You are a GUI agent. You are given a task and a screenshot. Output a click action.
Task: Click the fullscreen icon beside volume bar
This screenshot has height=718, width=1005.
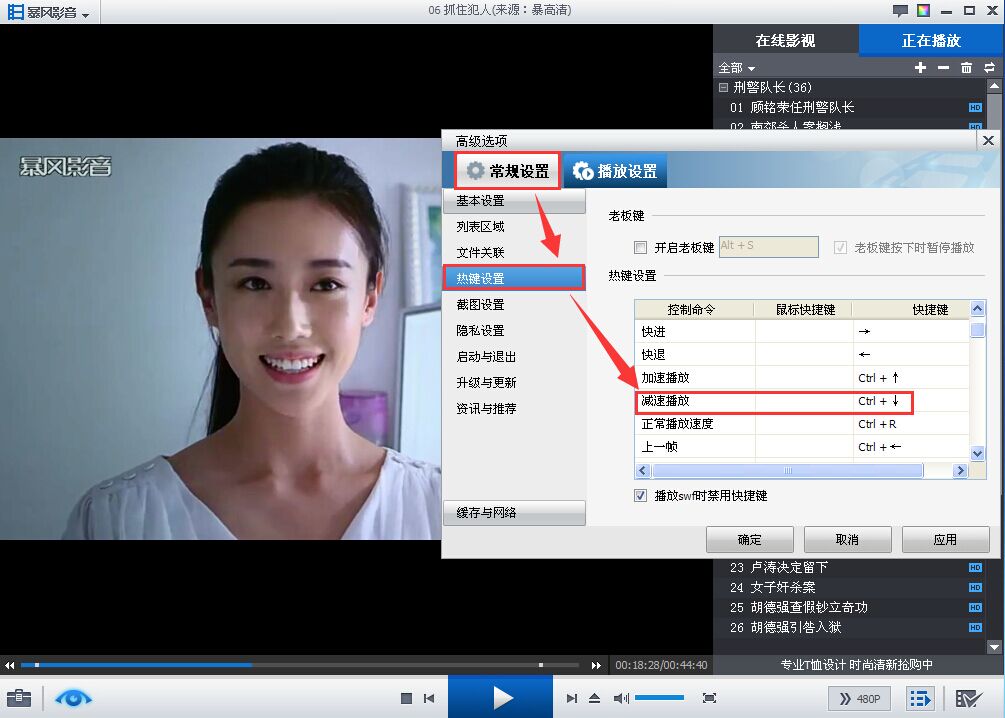(x=709, y=698)
